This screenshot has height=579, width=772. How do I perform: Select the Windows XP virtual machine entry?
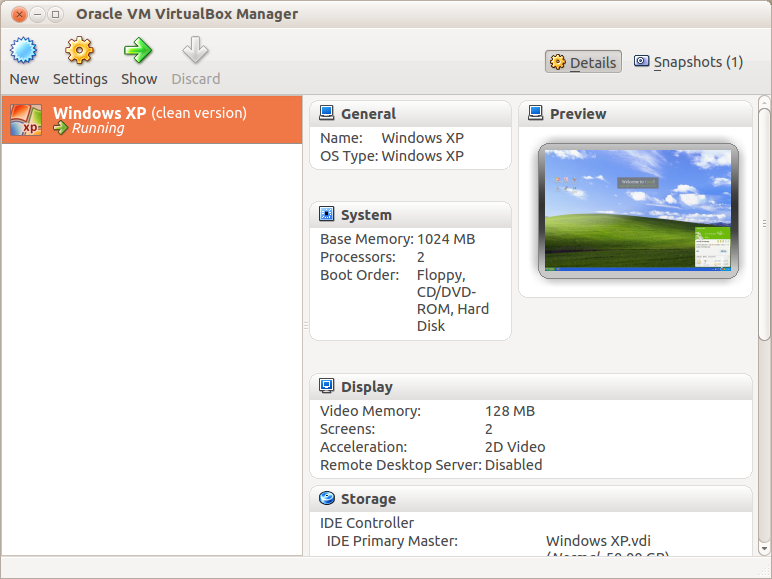(x=152, y=120)
